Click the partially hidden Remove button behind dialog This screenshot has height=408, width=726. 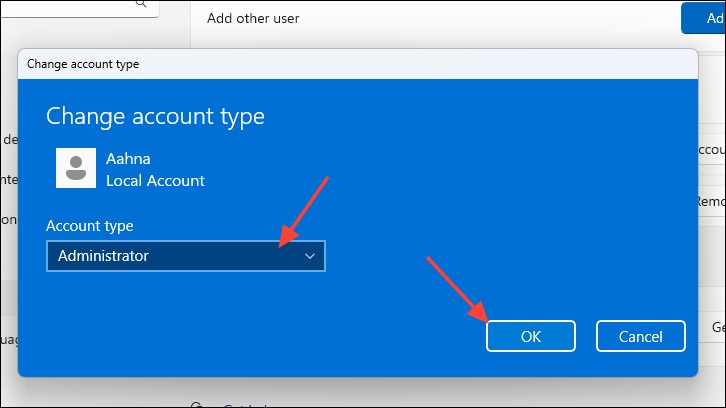[x=712, y=201]
